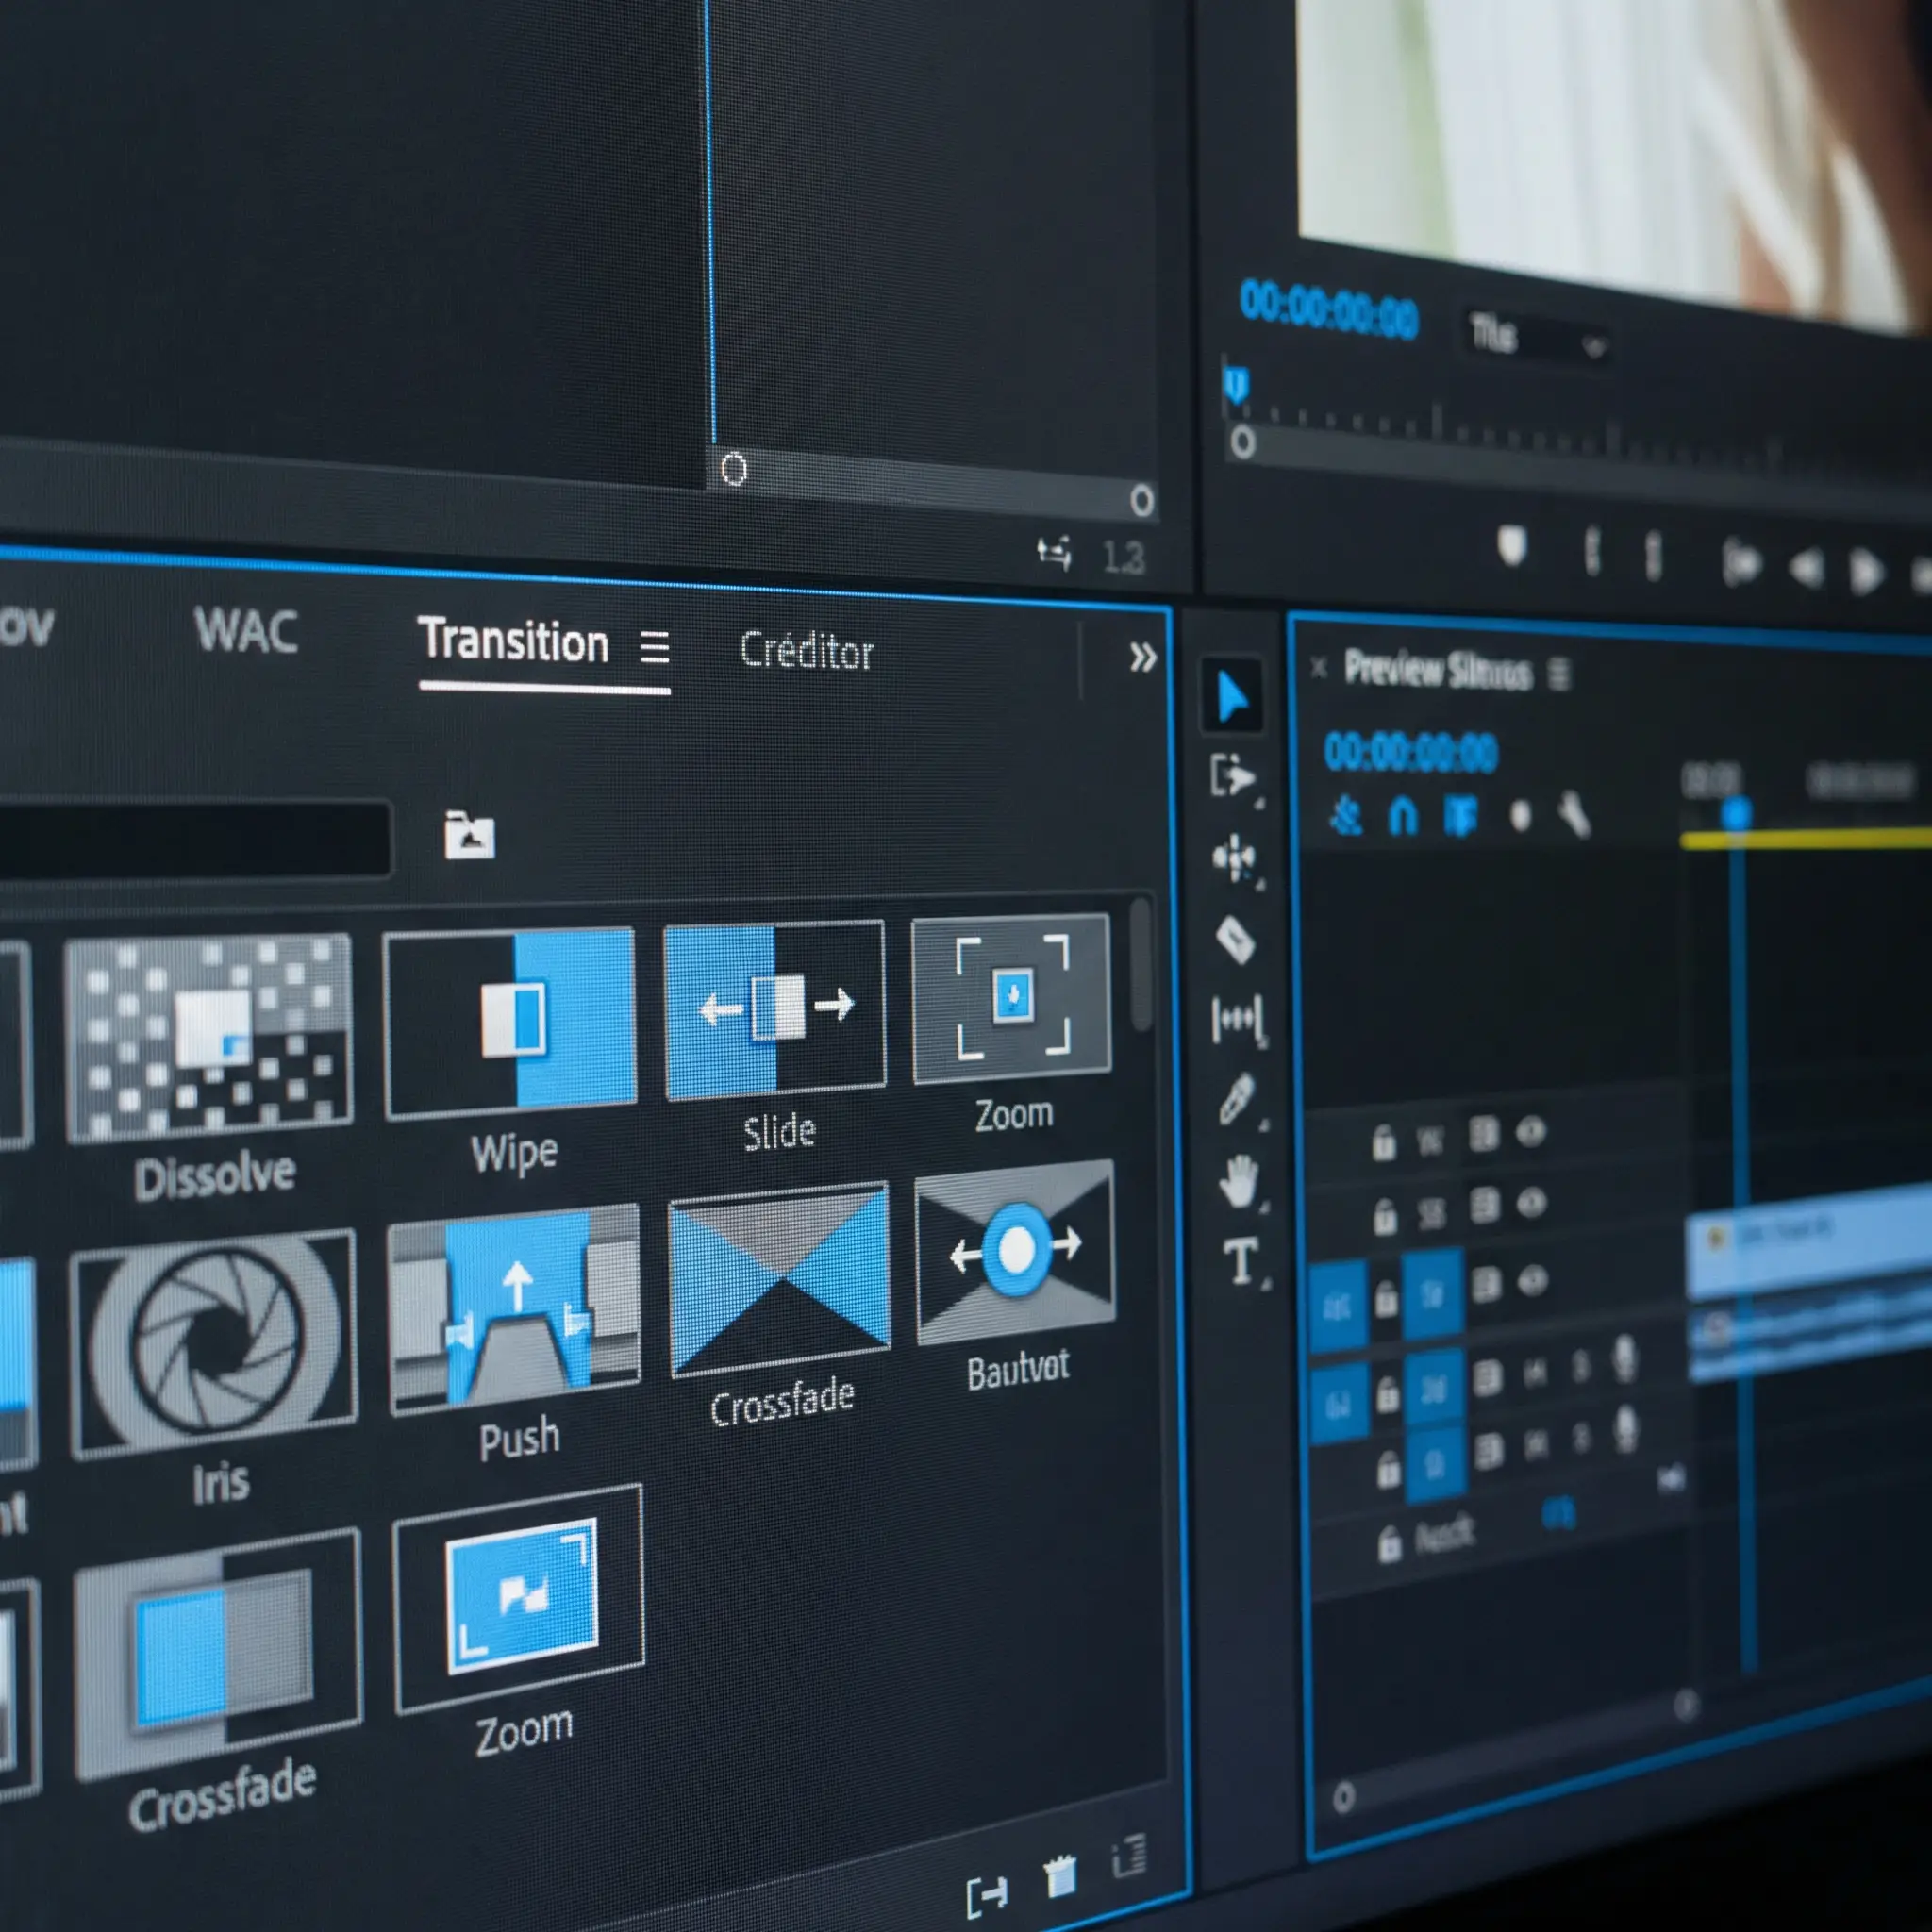The image size is (1932, 1932).
Task: Expand panel overflow double chevron
Action: coord(1142,657)
